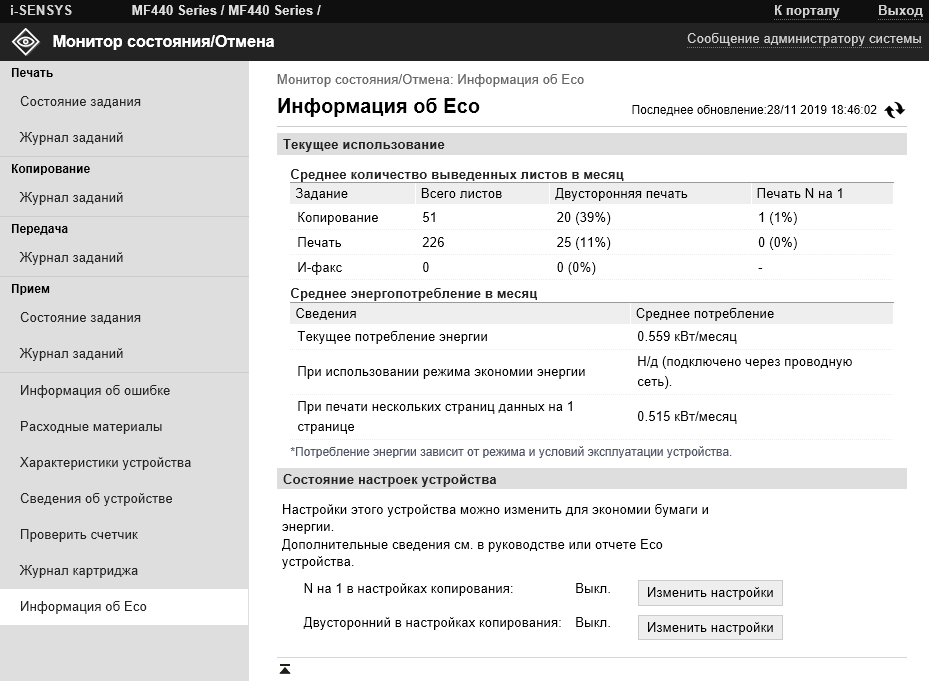Open Сообщение администратору системы link
This screenshot has height=681, width=929.
803,39
